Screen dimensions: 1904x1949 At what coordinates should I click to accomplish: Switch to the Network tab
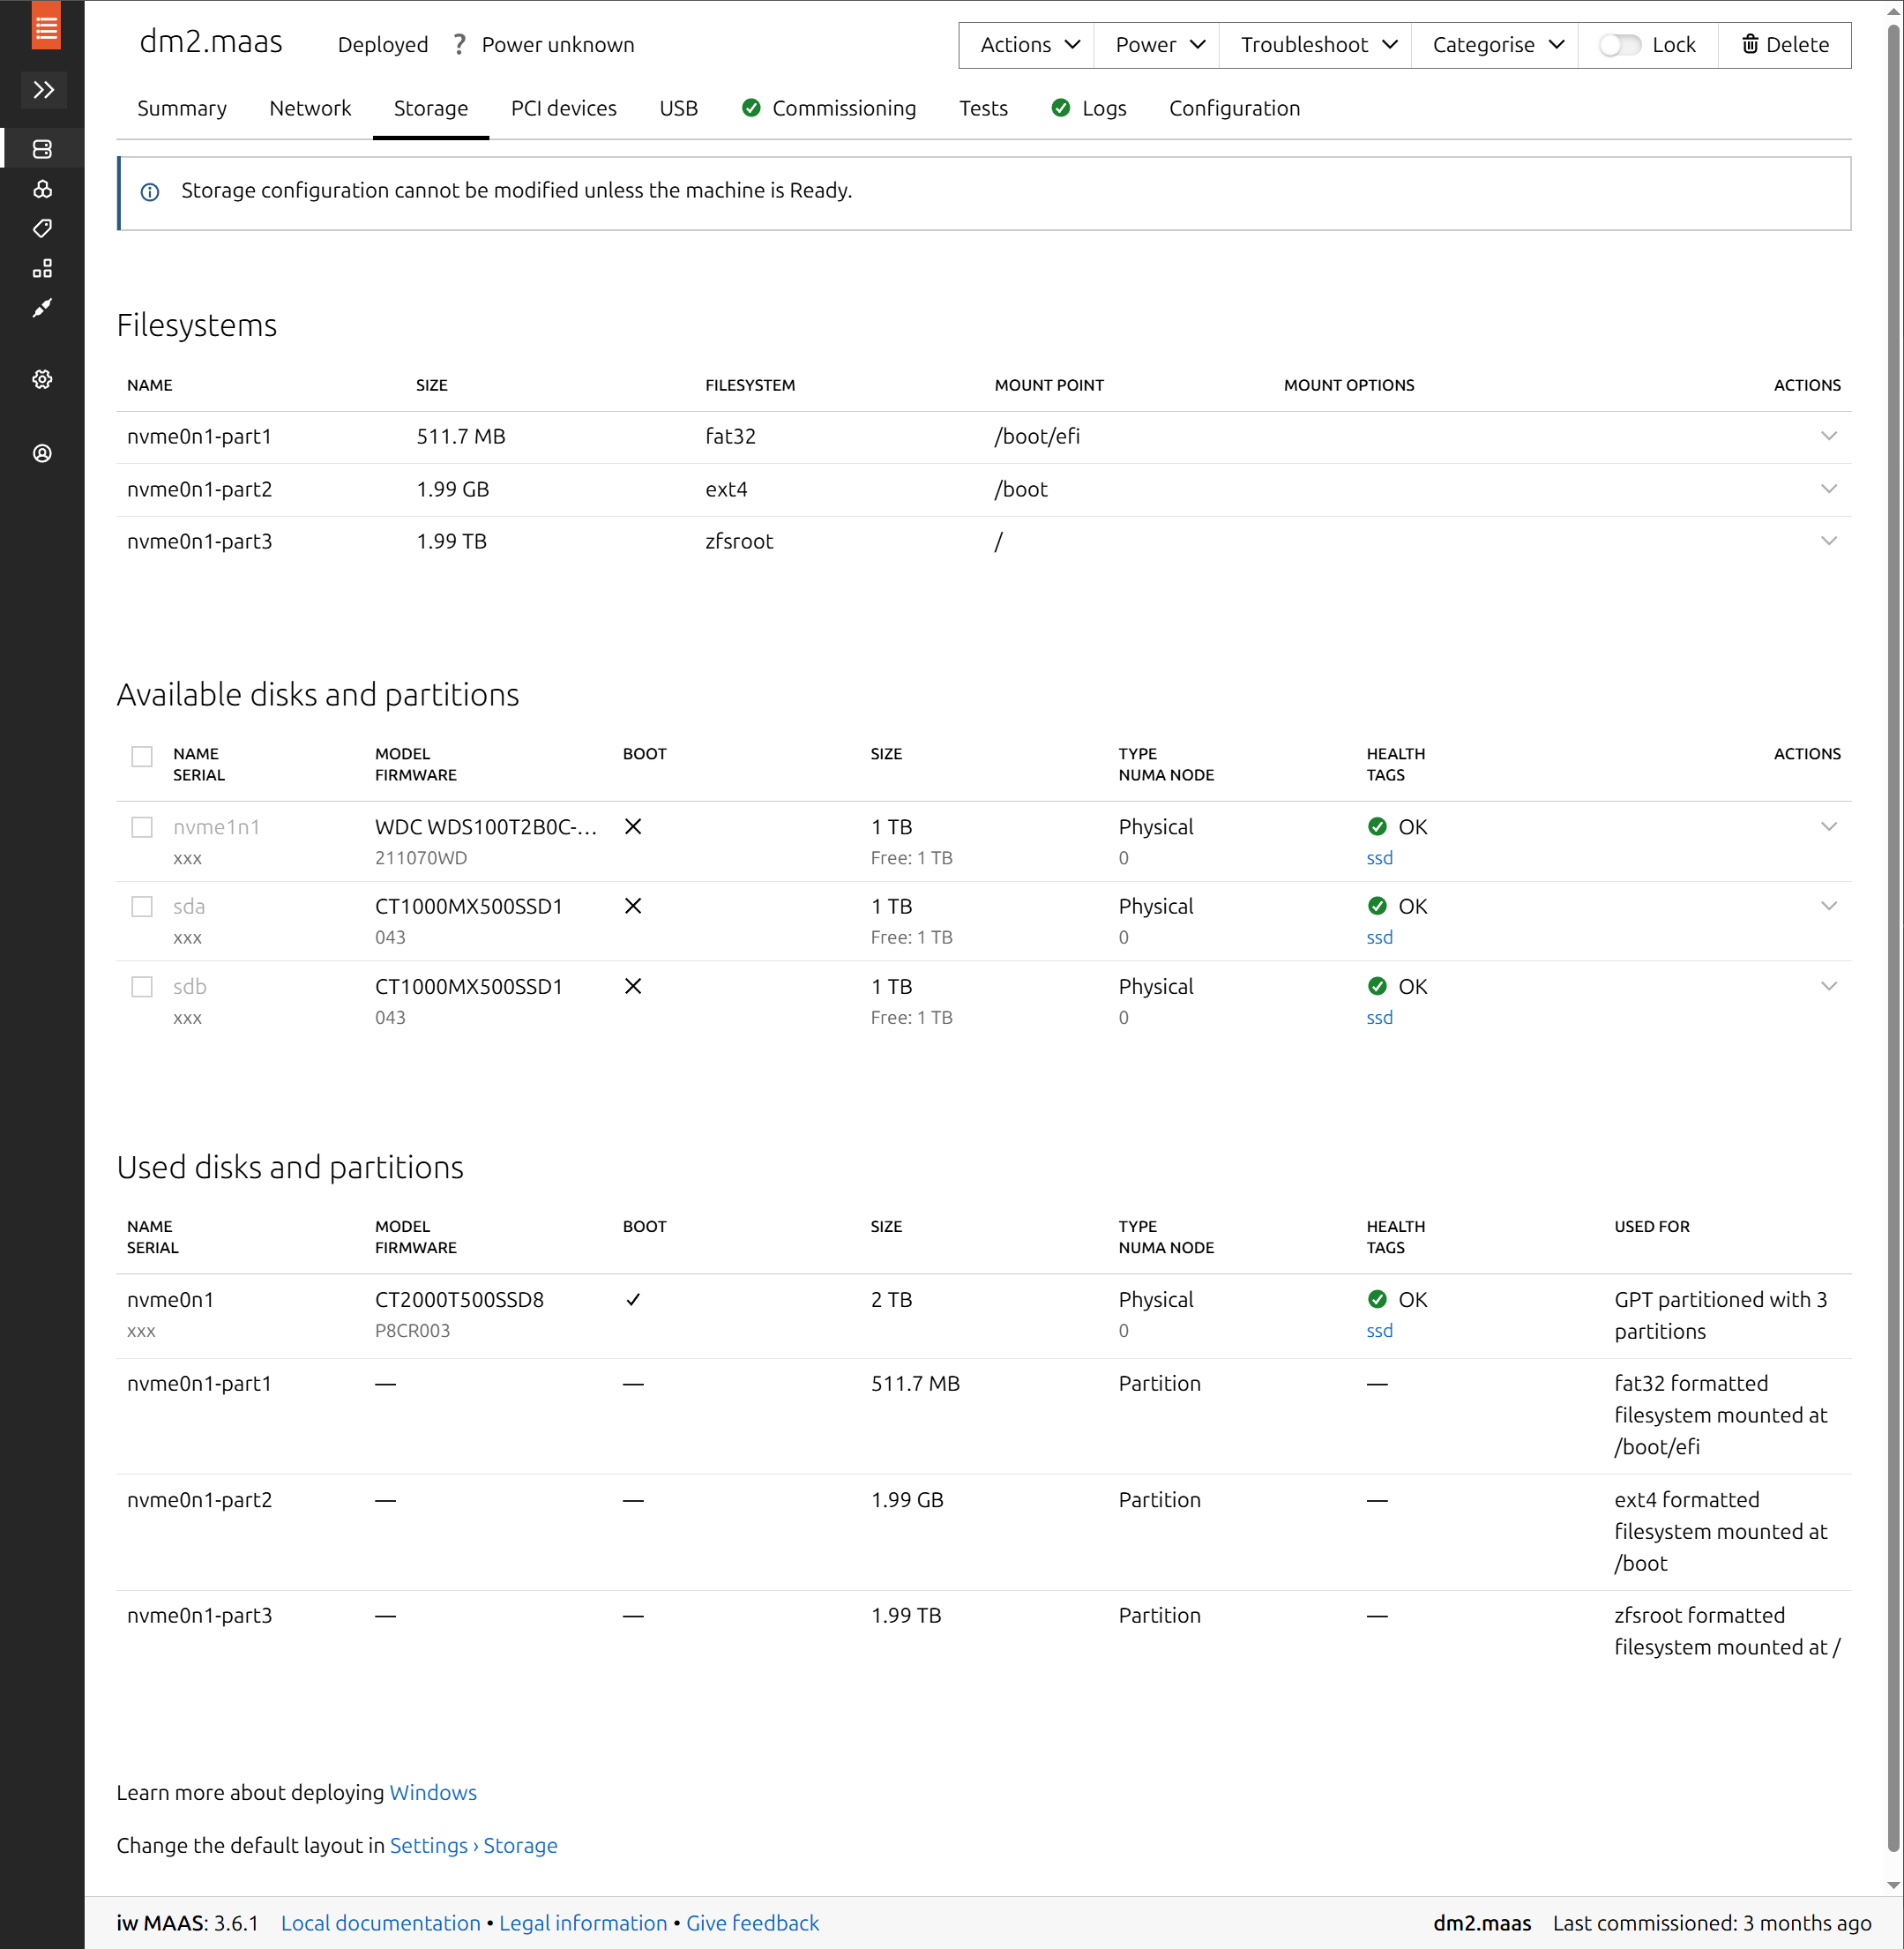pyautogui.click(x=310, y=108)
